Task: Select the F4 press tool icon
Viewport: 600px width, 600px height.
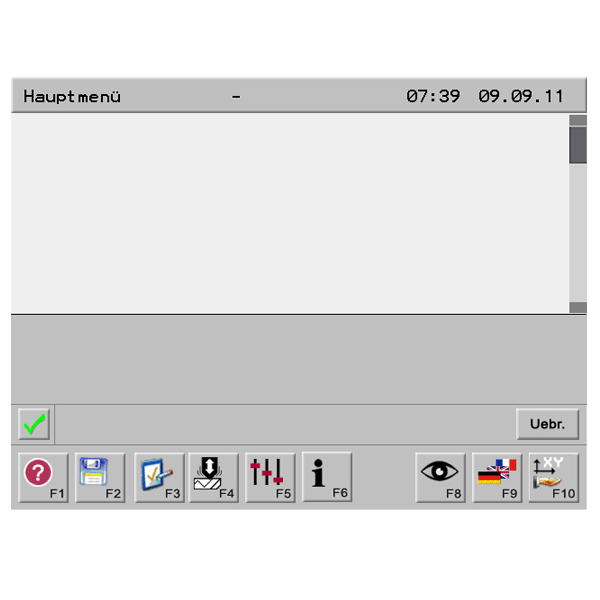Action: click(214, 478)
